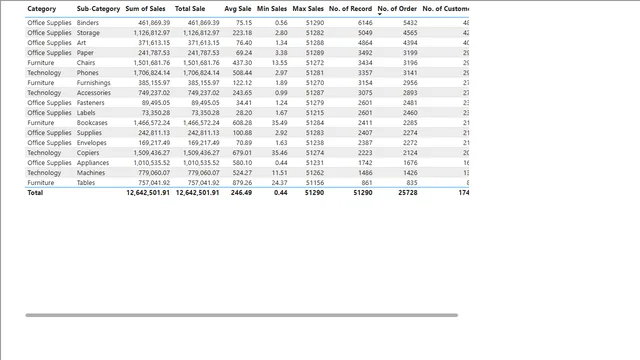Viewport: 640px width, 360px height.
Task: Click the No. of Record header
Action: tap(351, 9)
